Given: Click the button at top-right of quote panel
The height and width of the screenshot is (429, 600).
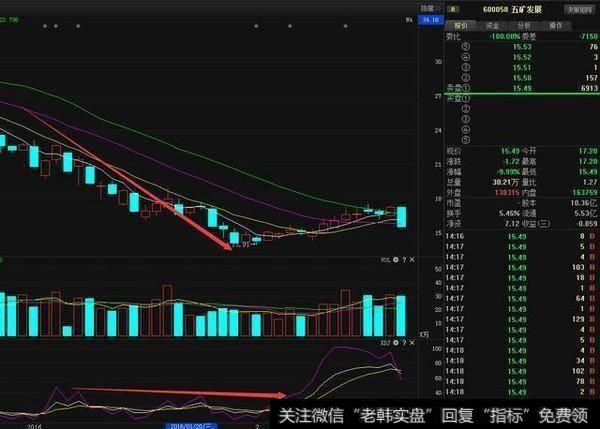Looking at the screenshot, I should click(x=580, y=8).
